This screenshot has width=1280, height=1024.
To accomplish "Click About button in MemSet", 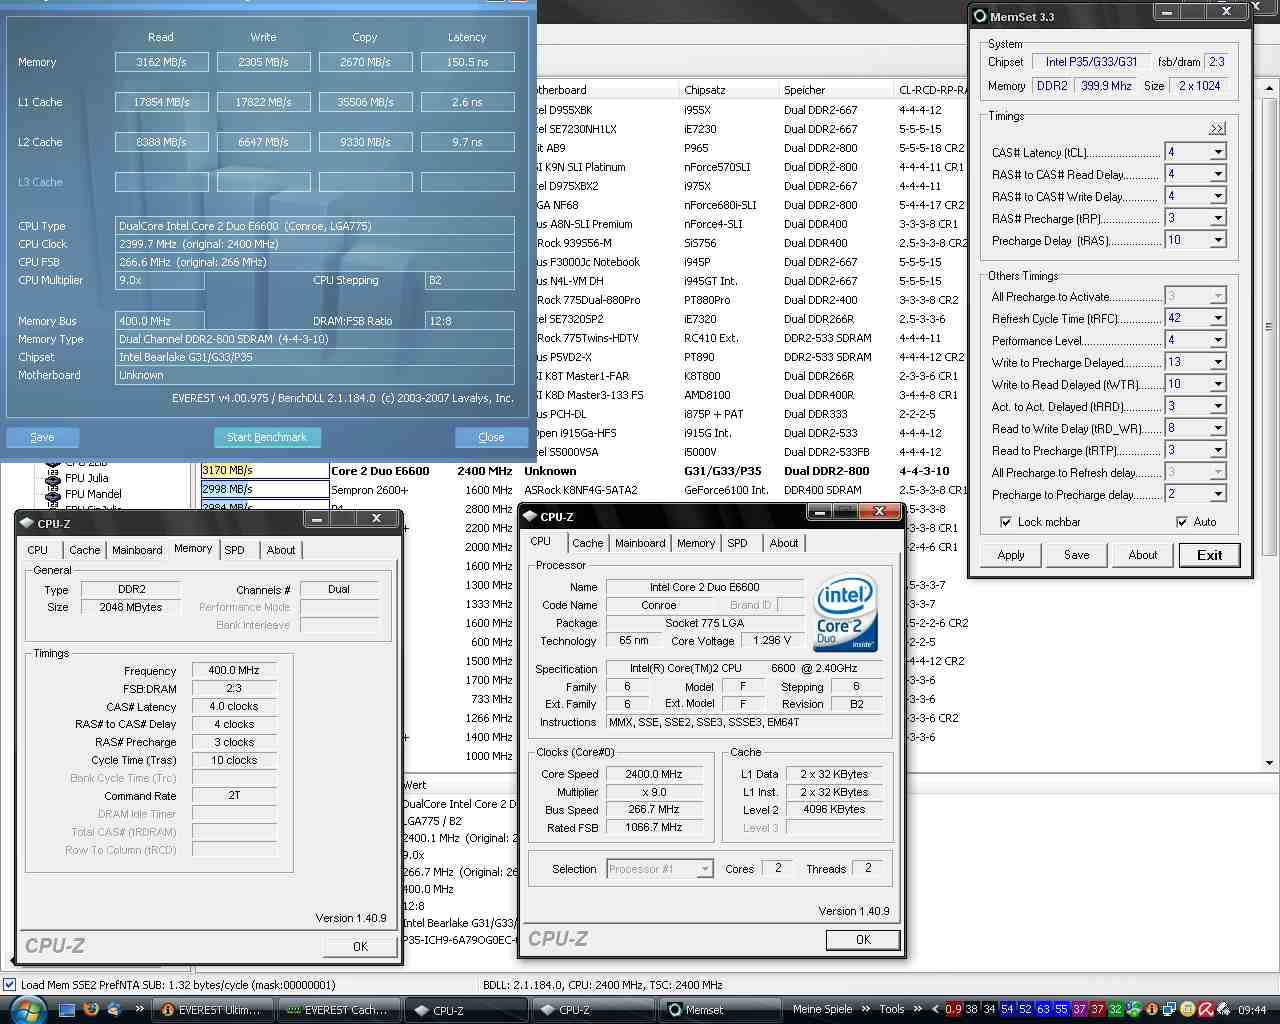I will pos(1143,555).
